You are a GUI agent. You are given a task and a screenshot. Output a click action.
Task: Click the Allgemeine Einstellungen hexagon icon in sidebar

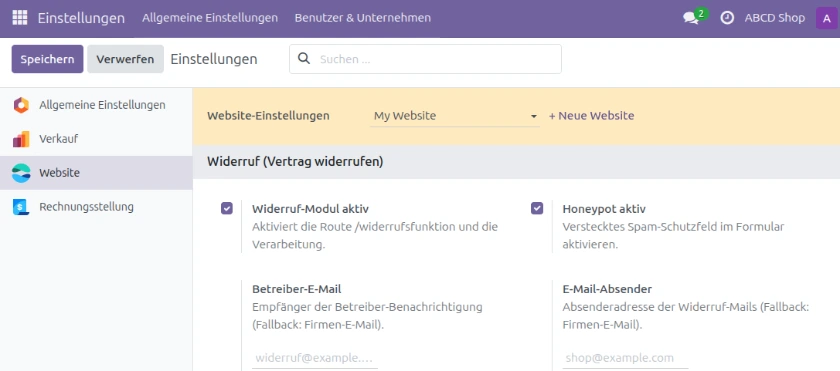21,105
